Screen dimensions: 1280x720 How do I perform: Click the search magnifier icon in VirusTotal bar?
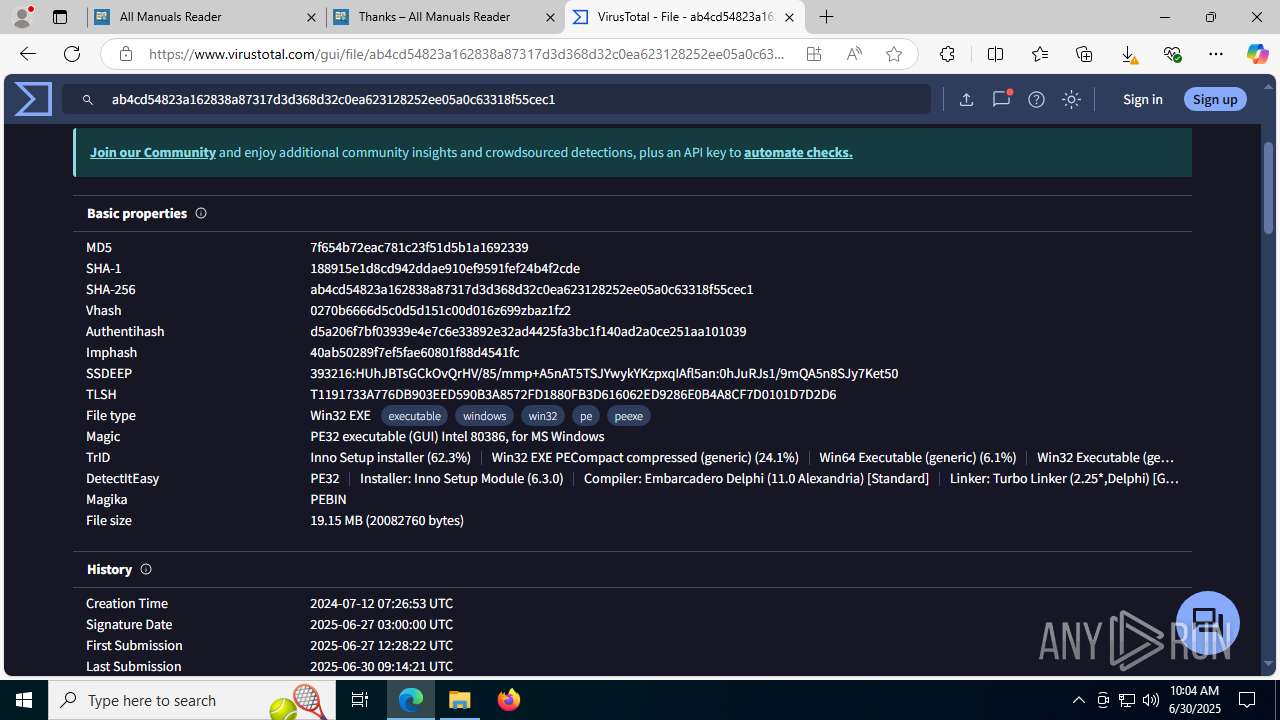(x=88, y=100)
